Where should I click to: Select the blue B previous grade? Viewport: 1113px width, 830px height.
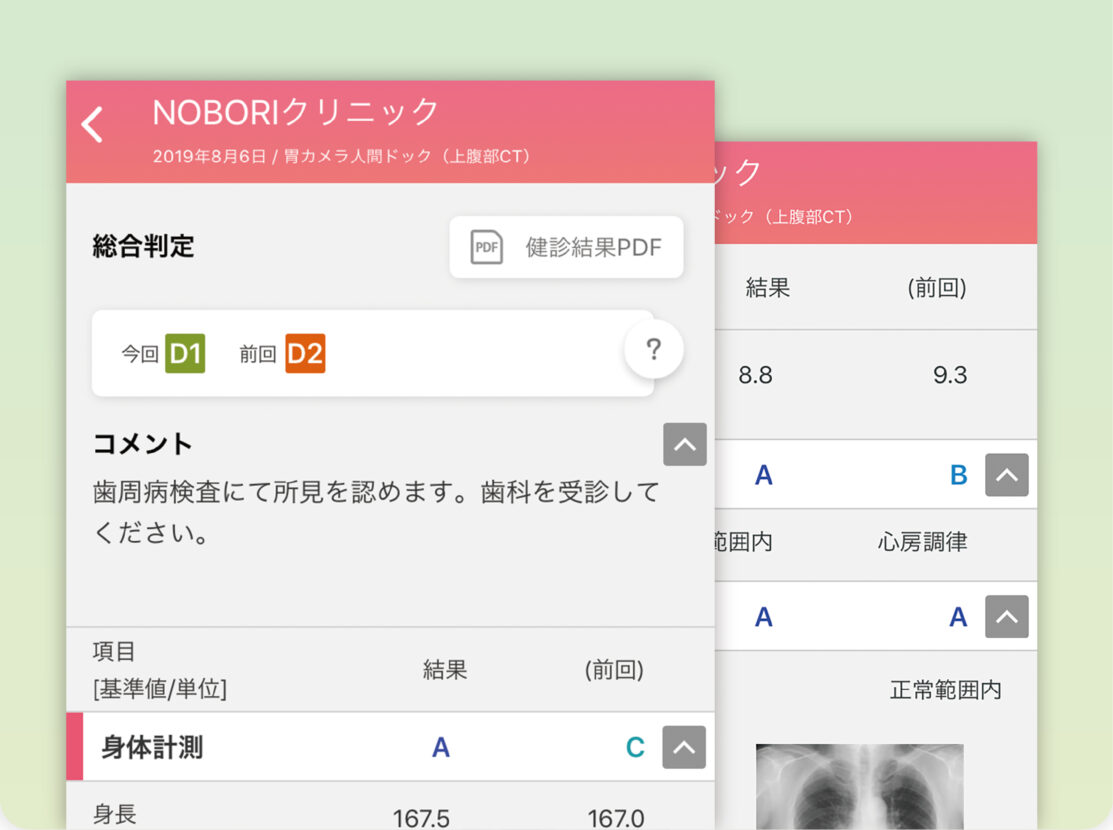click(x=958, y=476)
